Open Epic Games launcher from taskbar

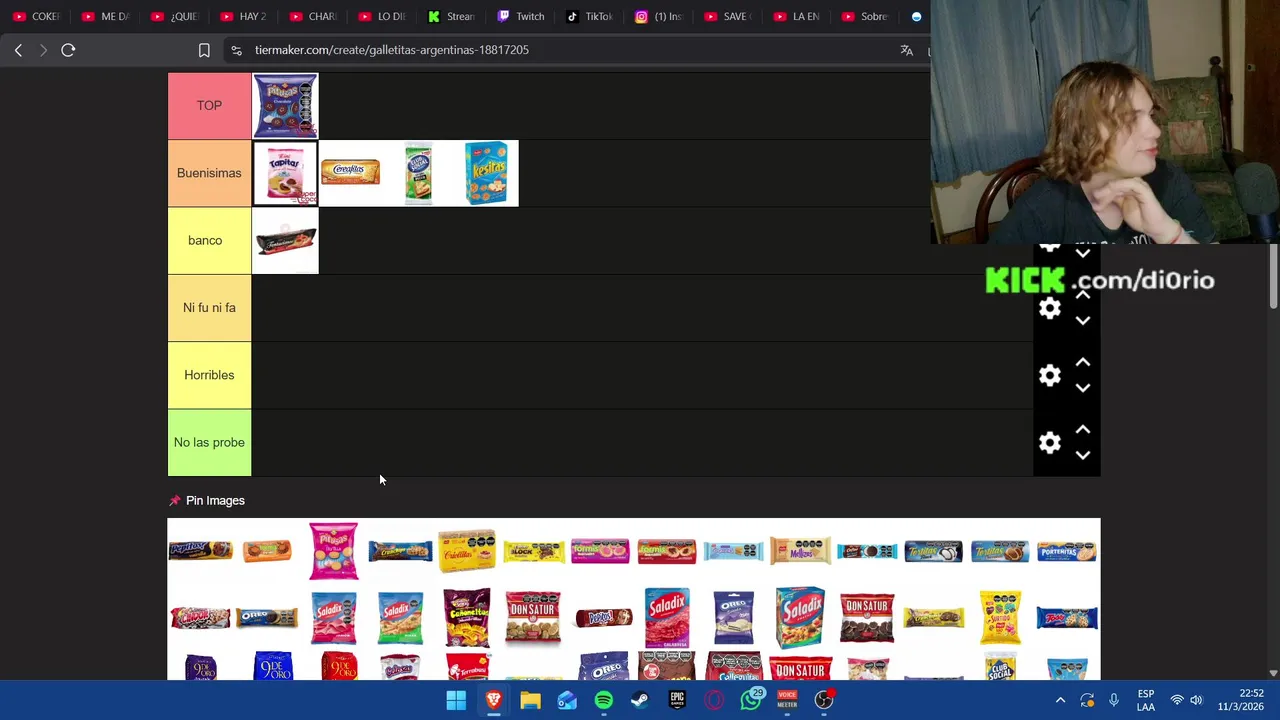tap(677, 700)
